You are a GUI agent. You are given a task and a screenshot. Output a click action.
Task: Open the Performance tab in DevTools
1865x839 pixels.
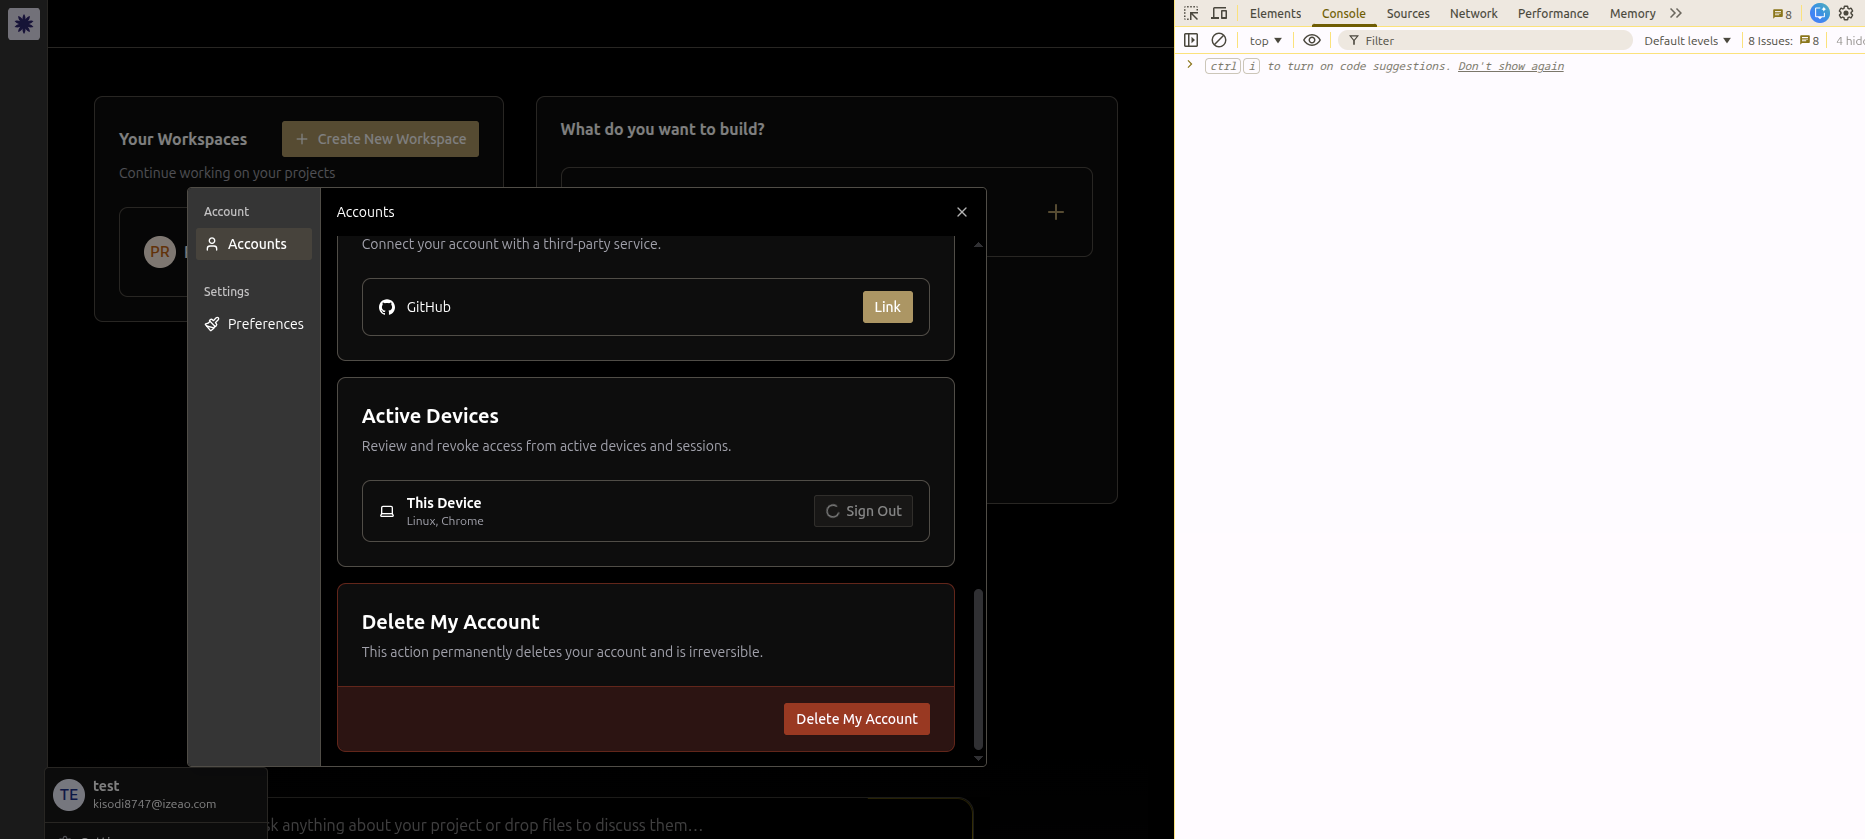pos(1553,13)
